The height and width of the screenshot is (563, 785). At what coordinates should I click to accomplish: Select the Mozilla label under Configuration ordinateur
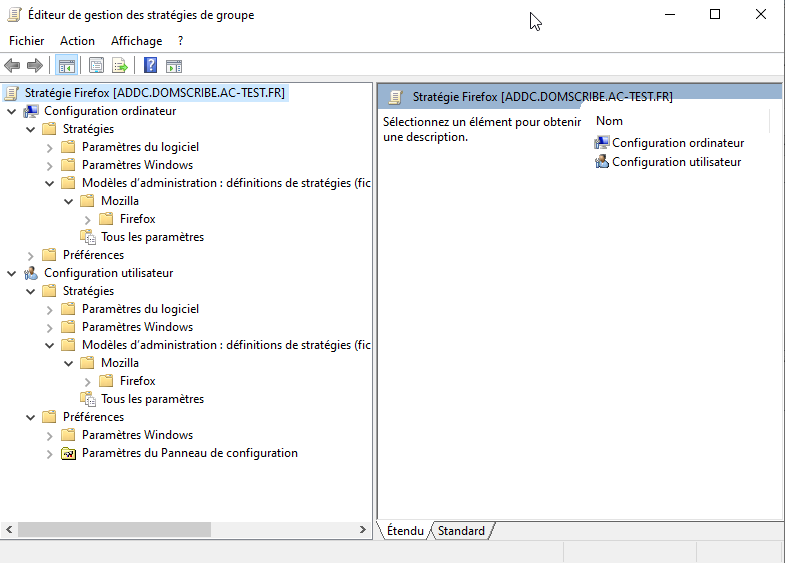120,201
